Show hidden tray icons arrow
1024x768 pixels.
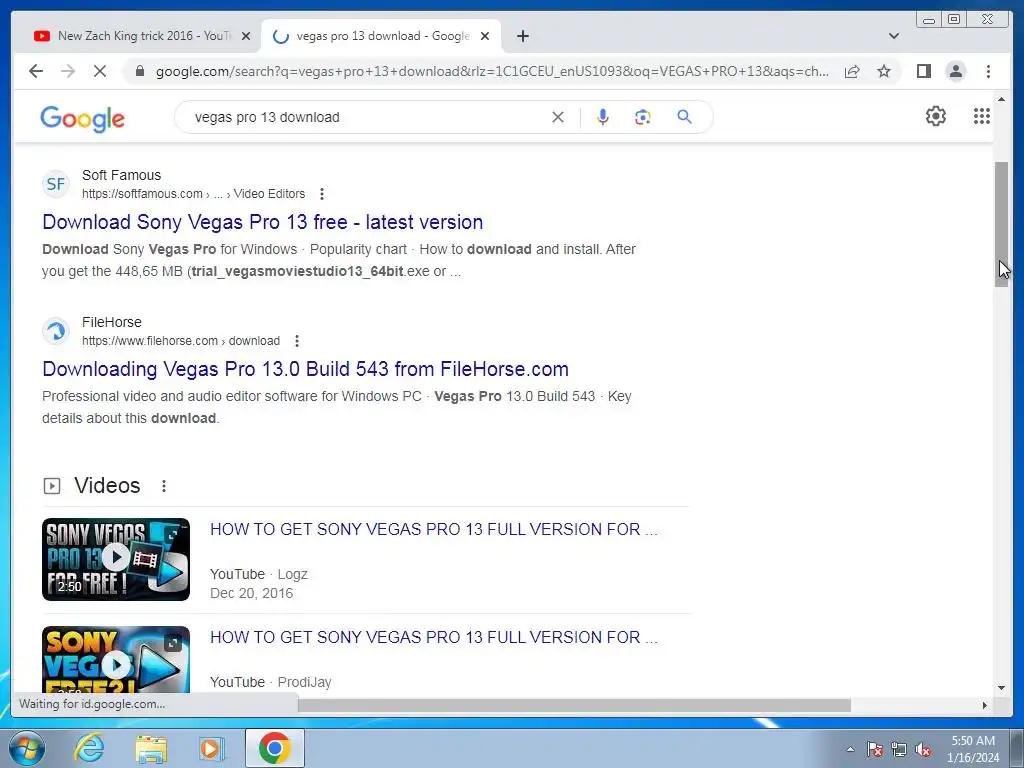click(850, 749)
